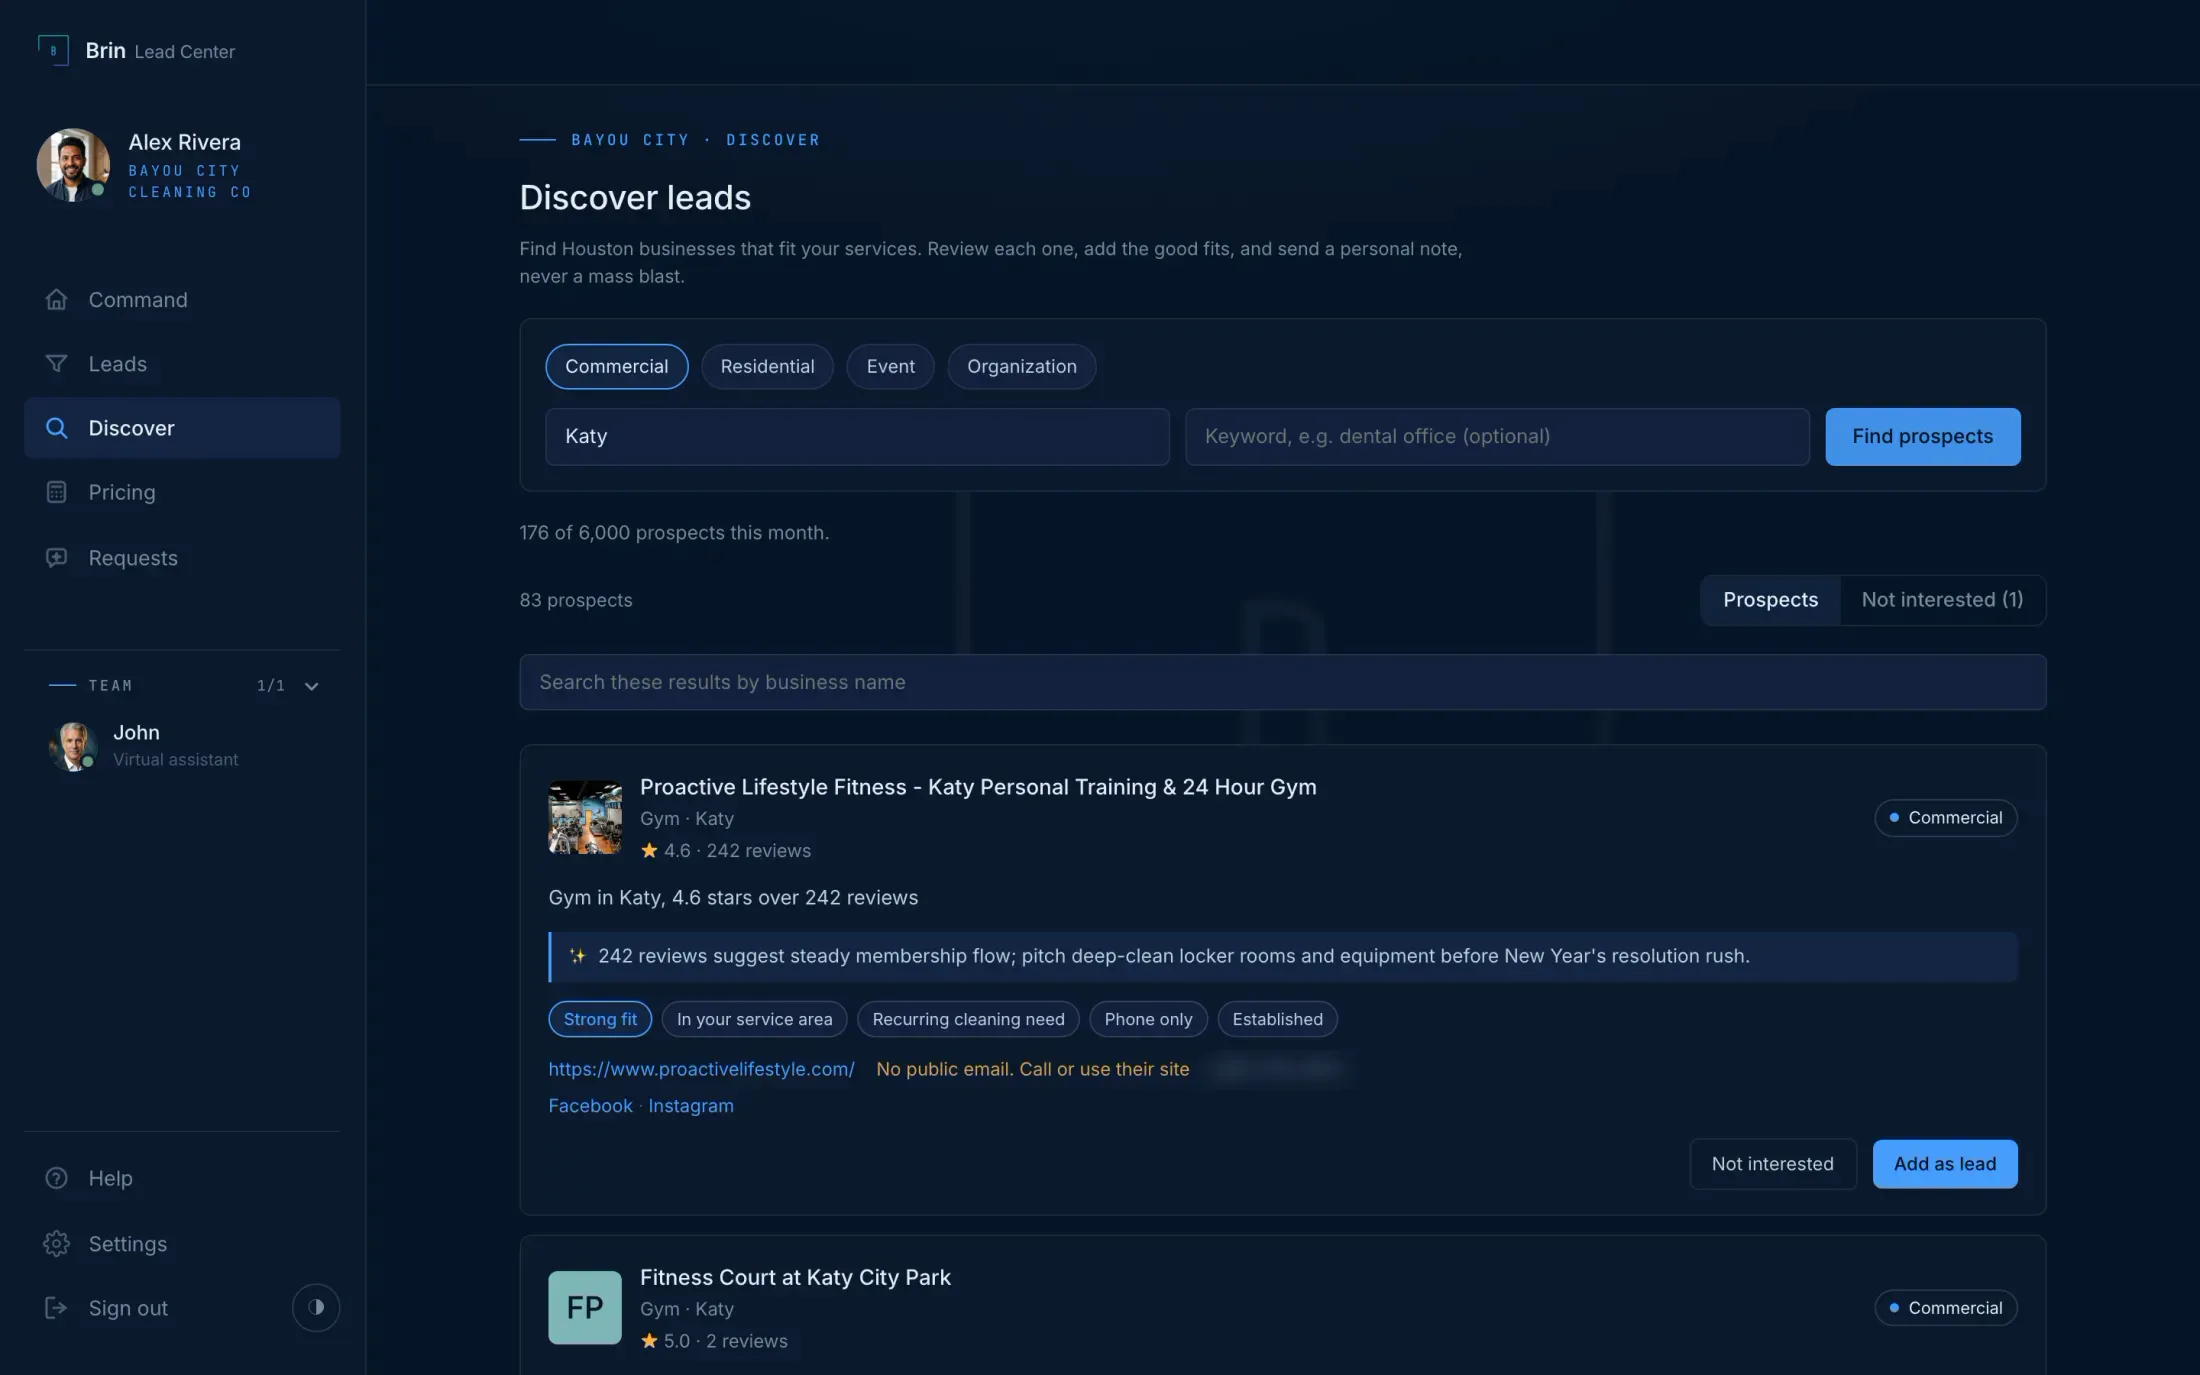Click the Recurring cleaning need tag
Viewport: 2200px width, 1375px height.
tap(968, 1019)
